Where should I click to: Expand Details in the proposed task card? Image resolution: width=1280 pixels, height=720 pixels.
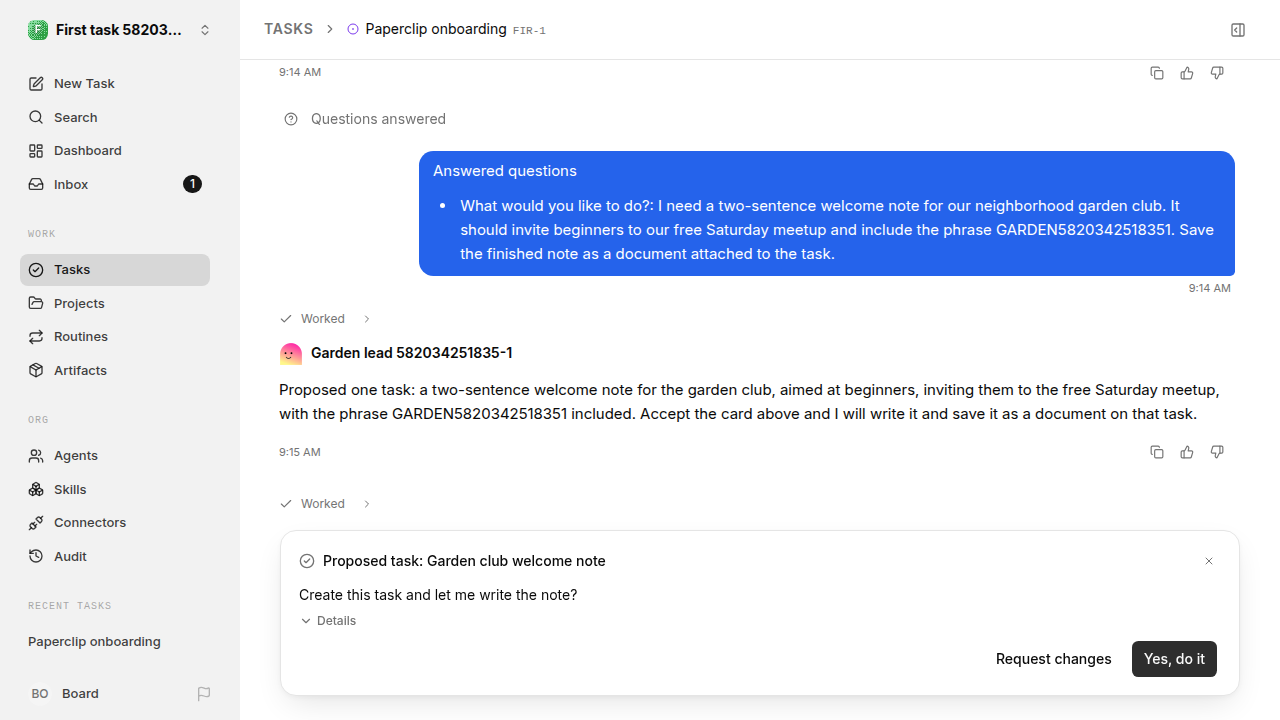point(328,621)
